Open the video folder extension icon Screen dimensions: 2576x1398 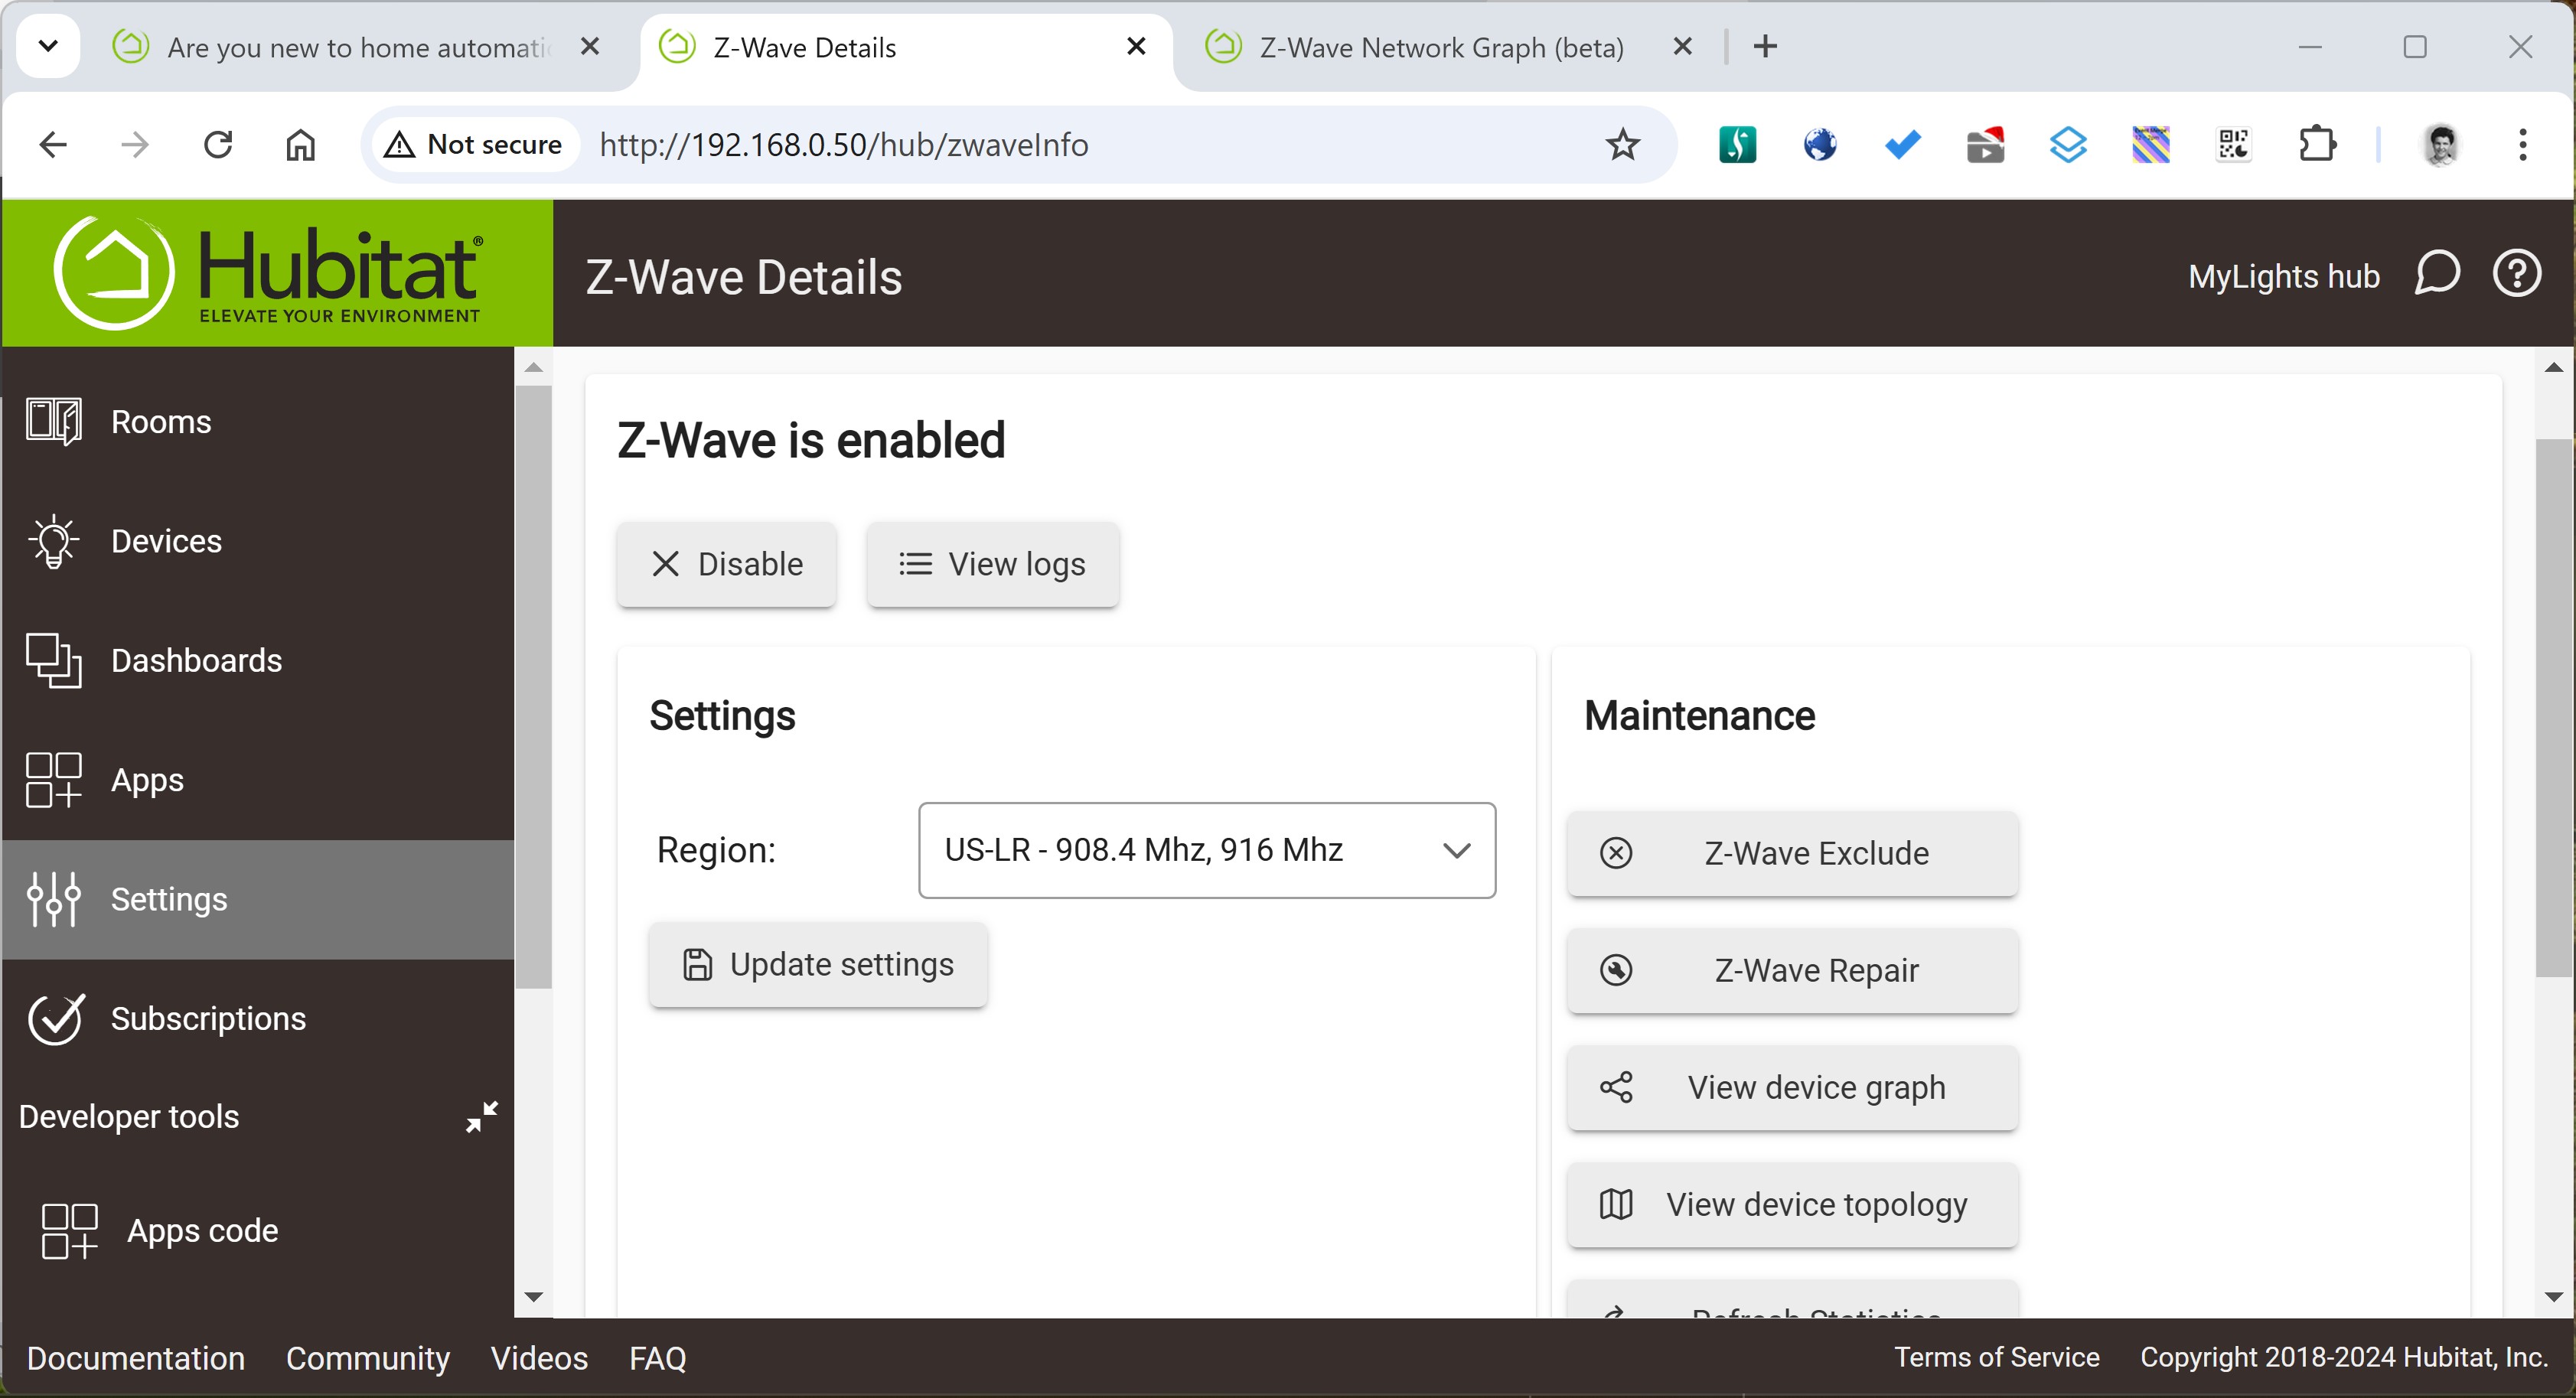point(1986,145)
